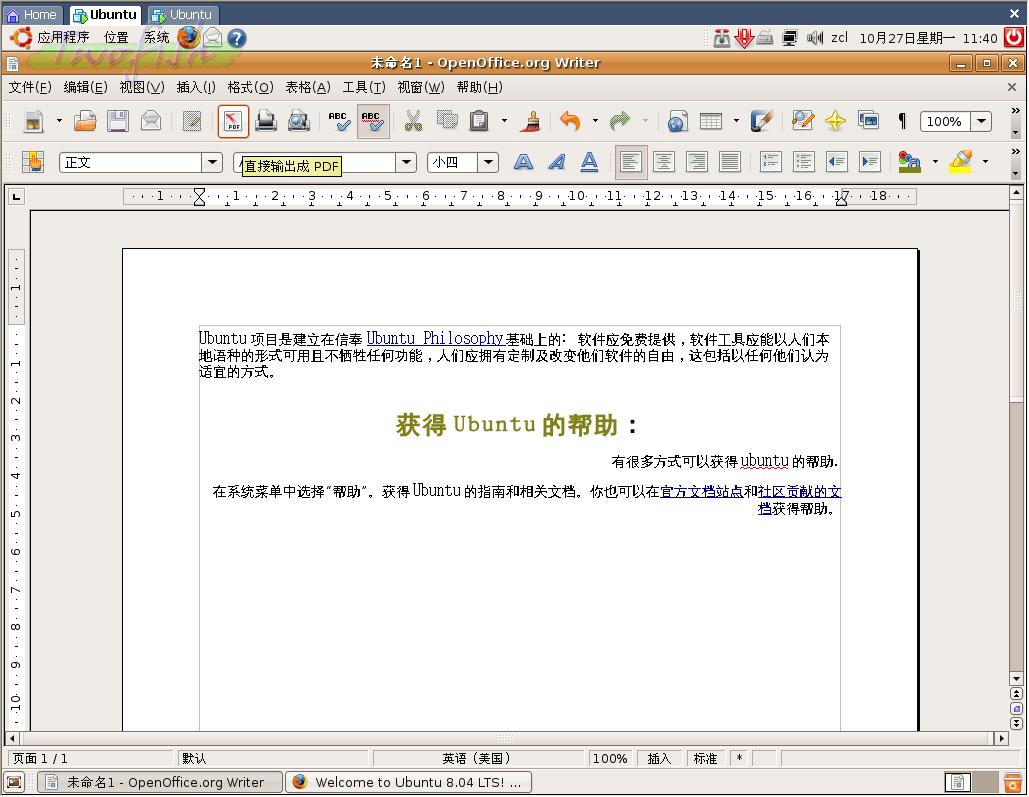This screenshot has height=797, width=1029.
Task: Expand the font name dropdown arrow
Action: point(406,162)
